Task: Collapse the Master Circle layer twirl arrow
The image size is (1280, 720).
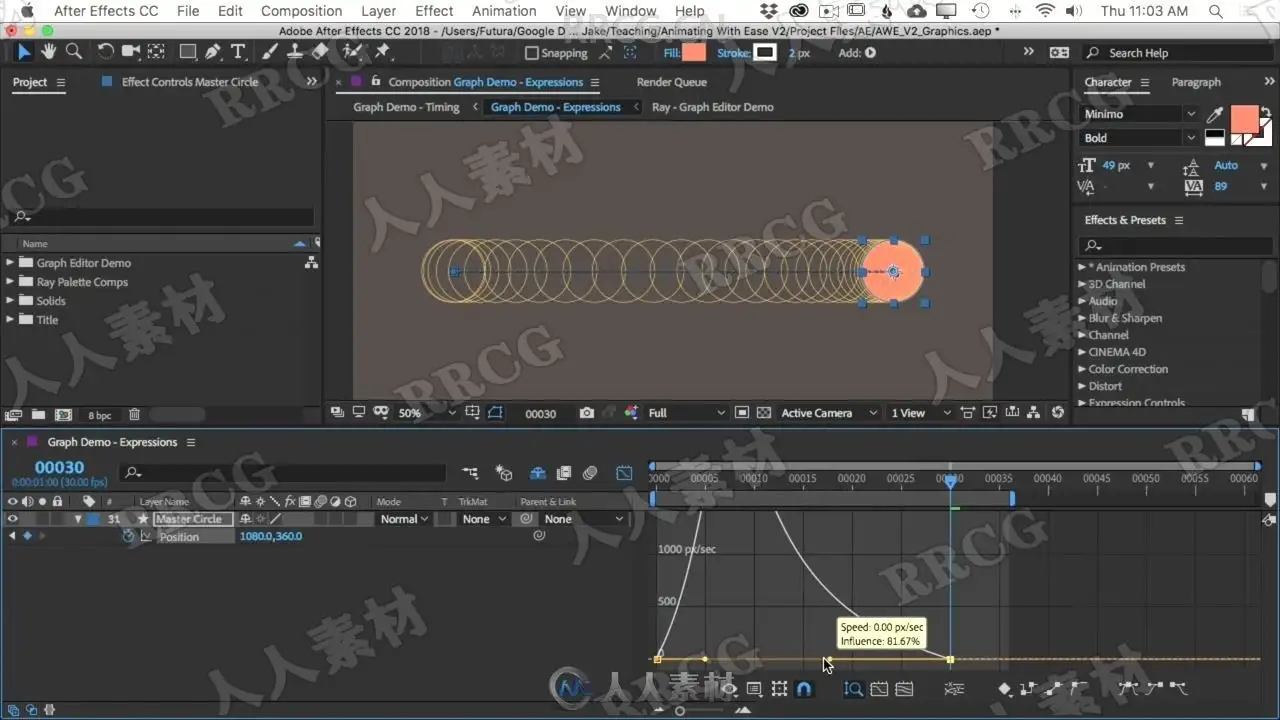Action: click(77, 519)
